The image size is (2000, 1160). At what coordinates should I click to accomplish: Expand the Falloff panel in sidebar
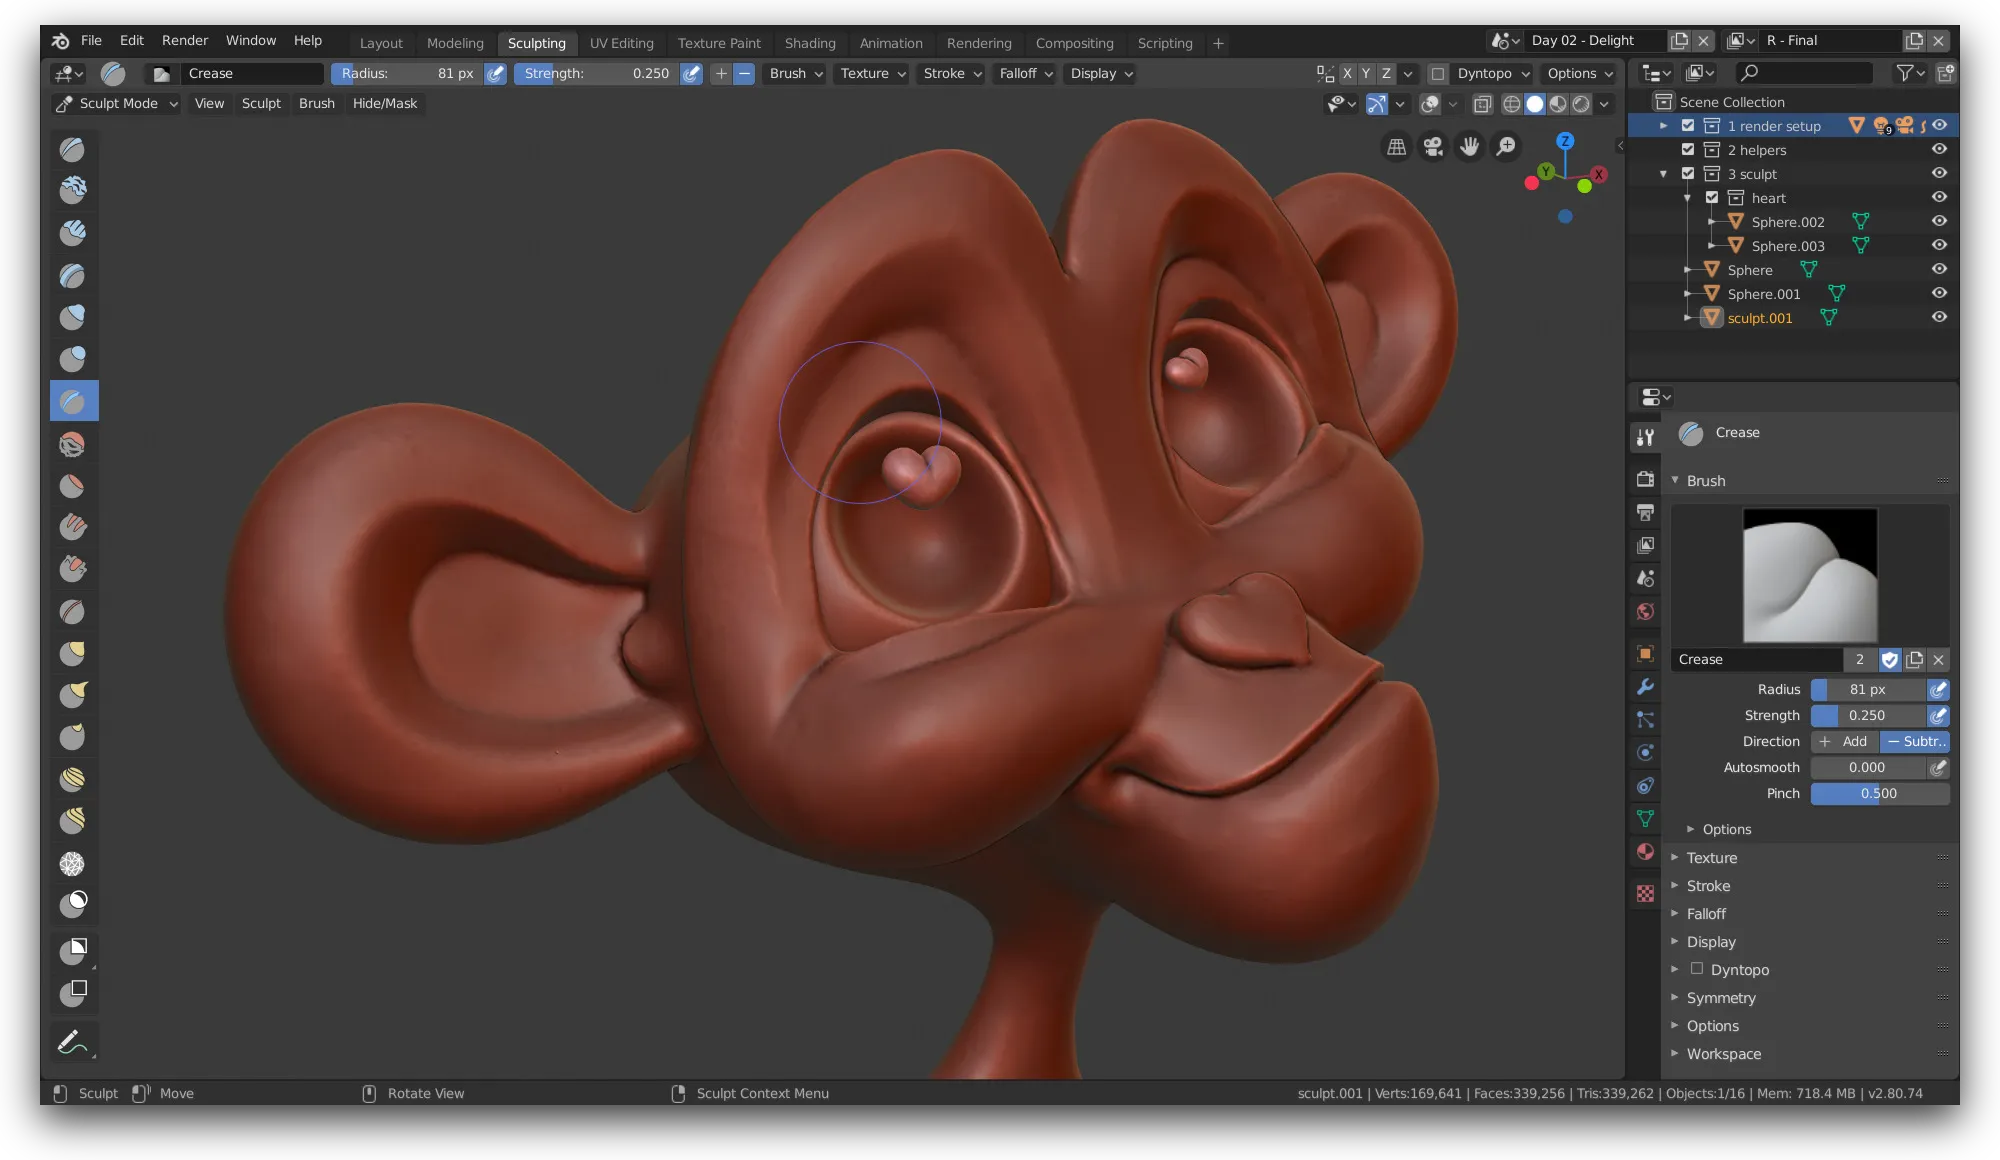(x=1706, y=914)
